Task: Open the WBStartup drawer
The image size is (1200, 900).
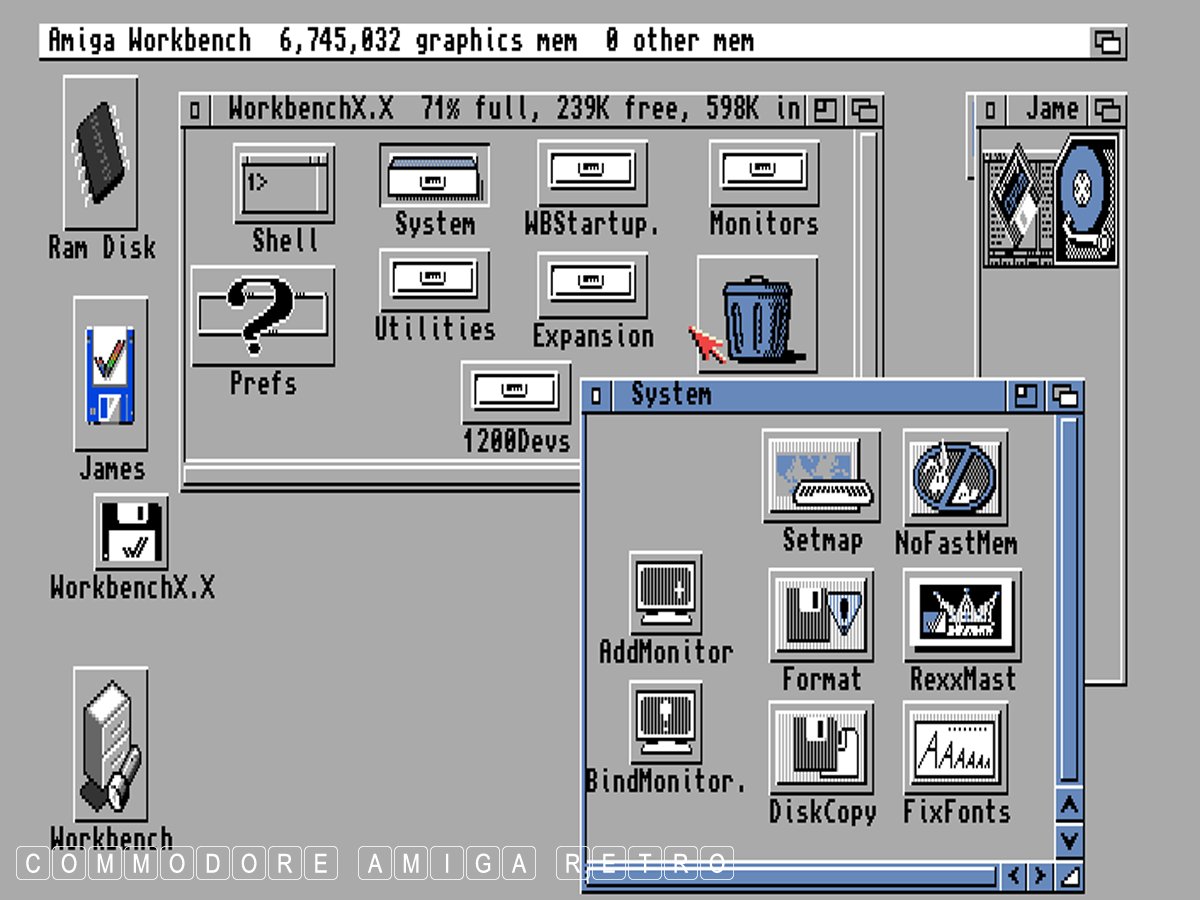Action: click(592, 173)
